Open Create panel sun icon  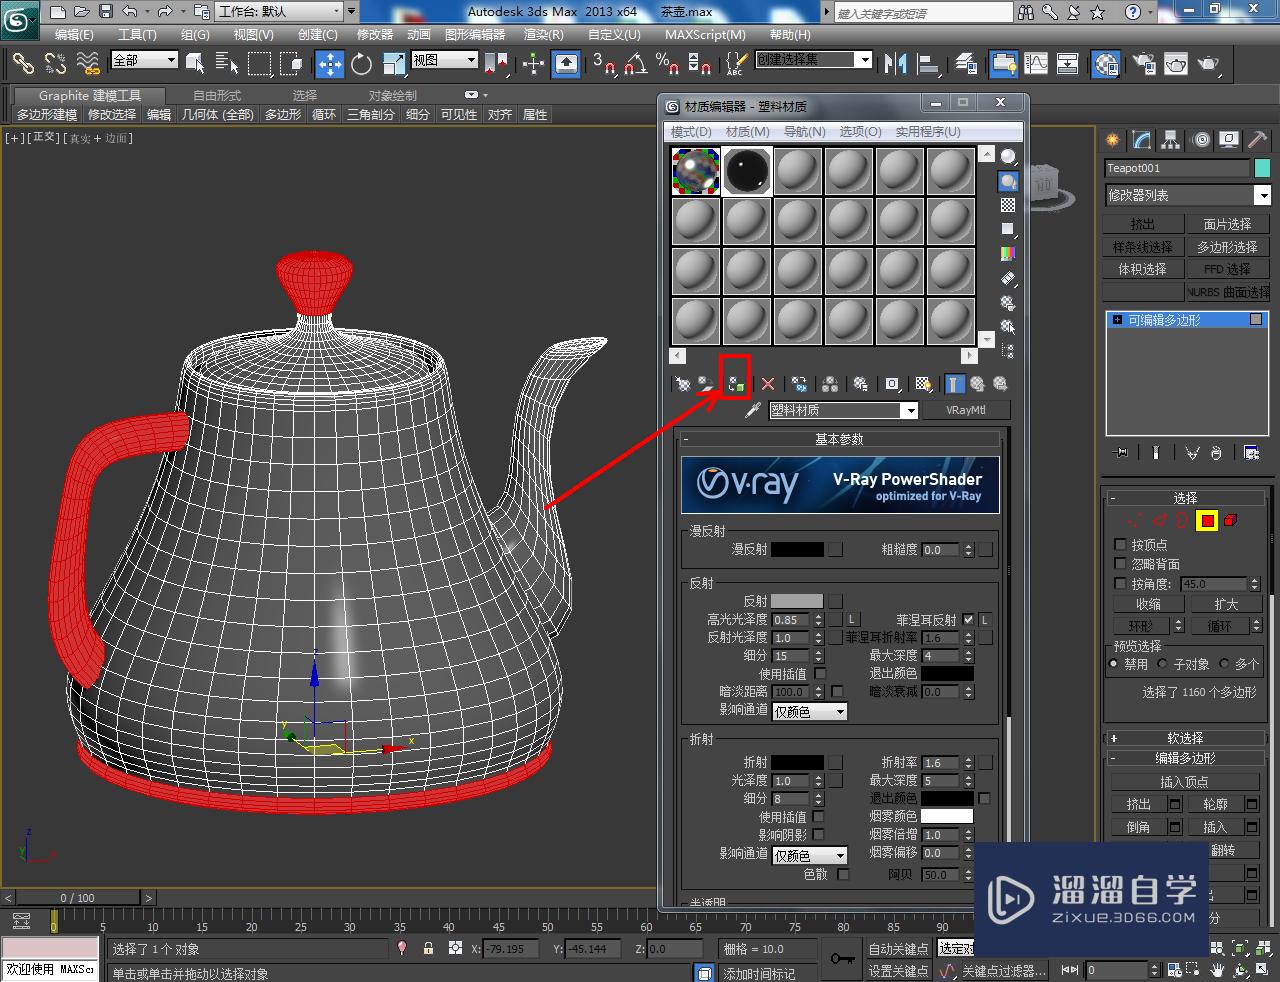click(x=1113, y=140)
